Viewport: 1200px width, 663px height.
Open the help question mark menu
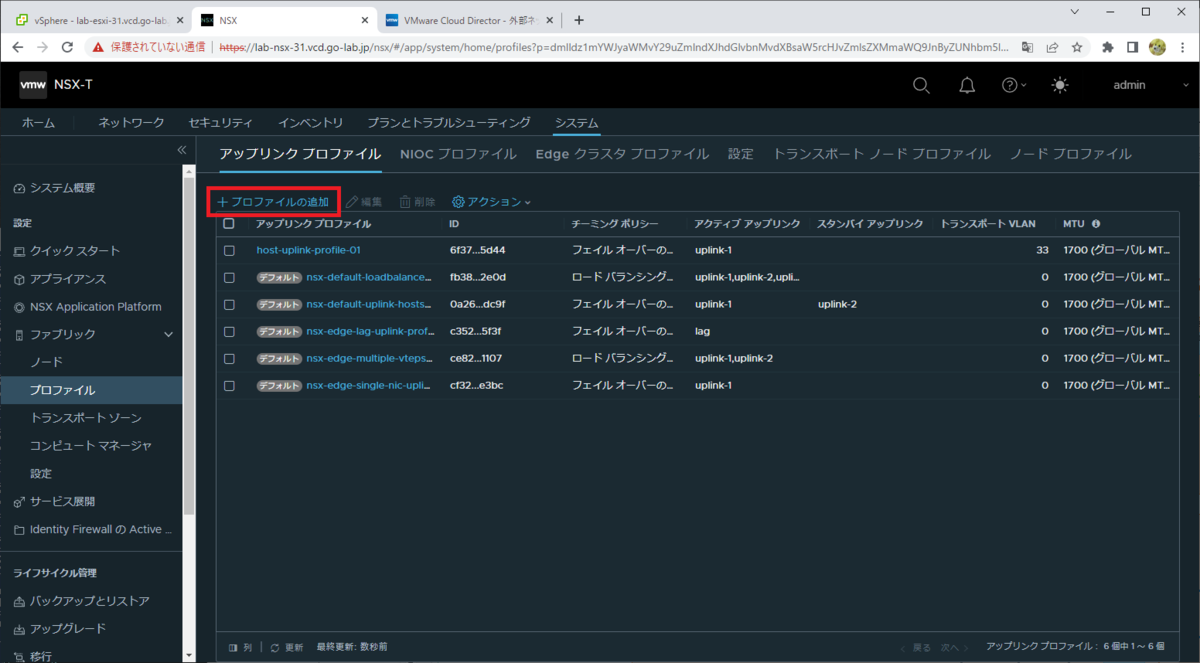tap(1014, 85)
